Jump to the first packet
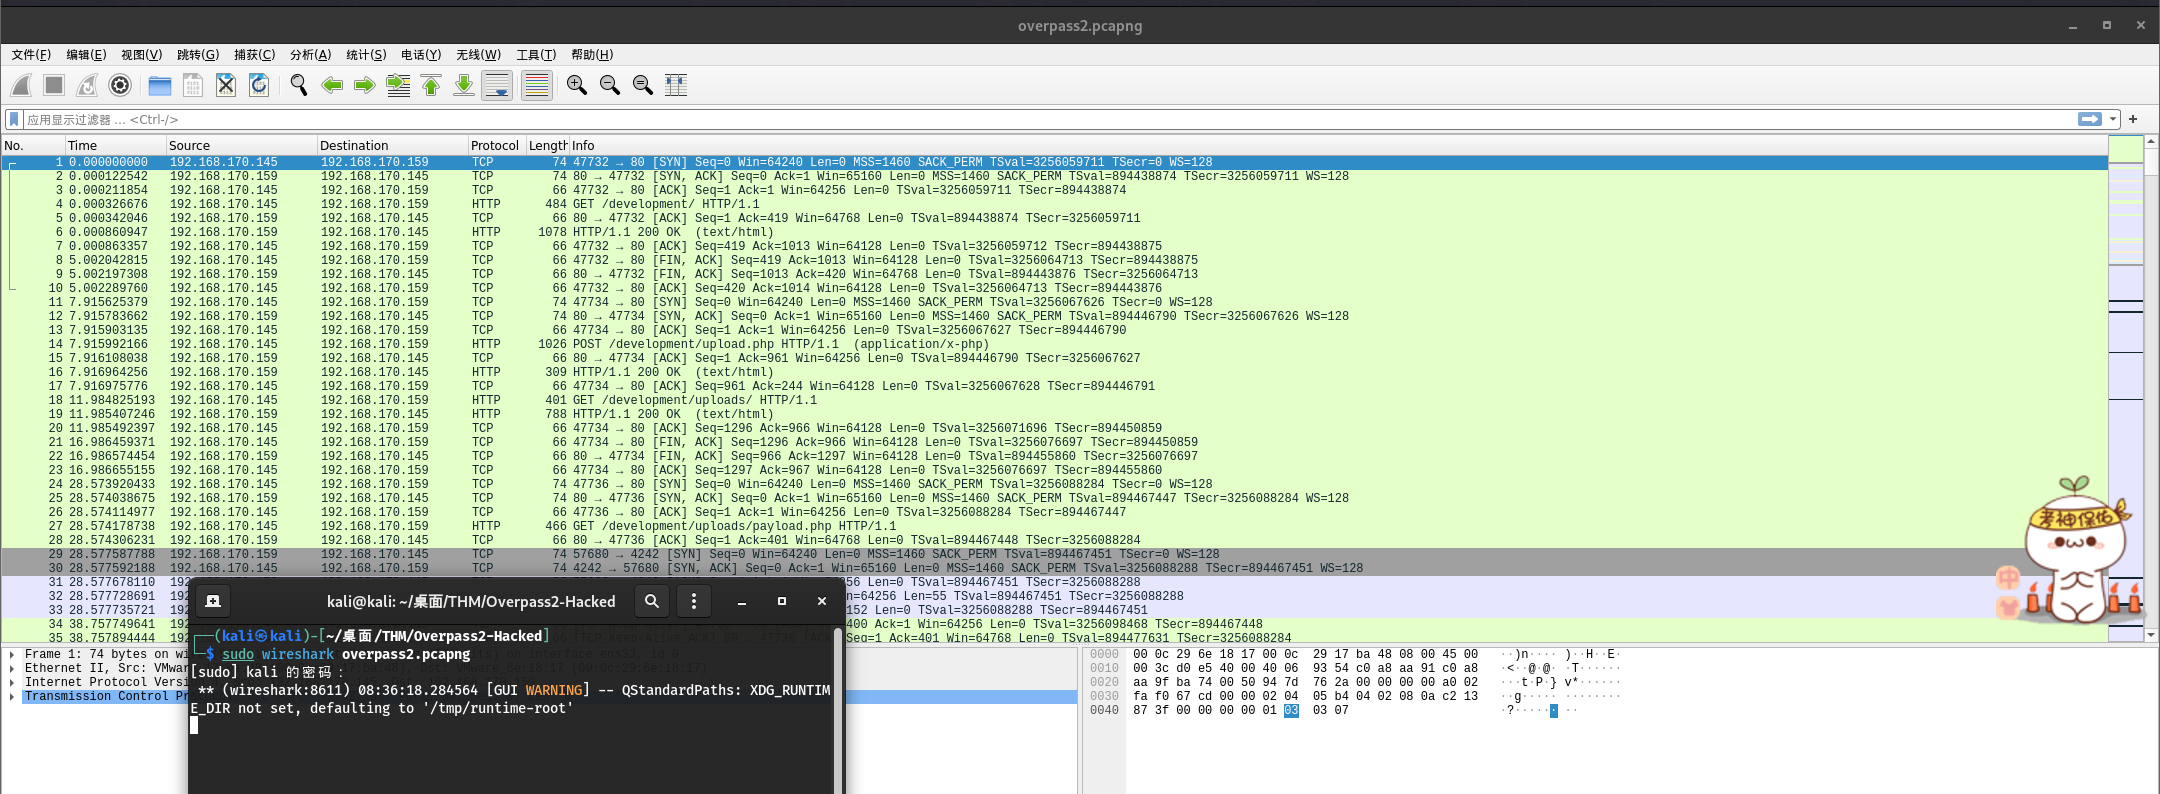This screenshot has height=794, width=2160. coord(431,86)
